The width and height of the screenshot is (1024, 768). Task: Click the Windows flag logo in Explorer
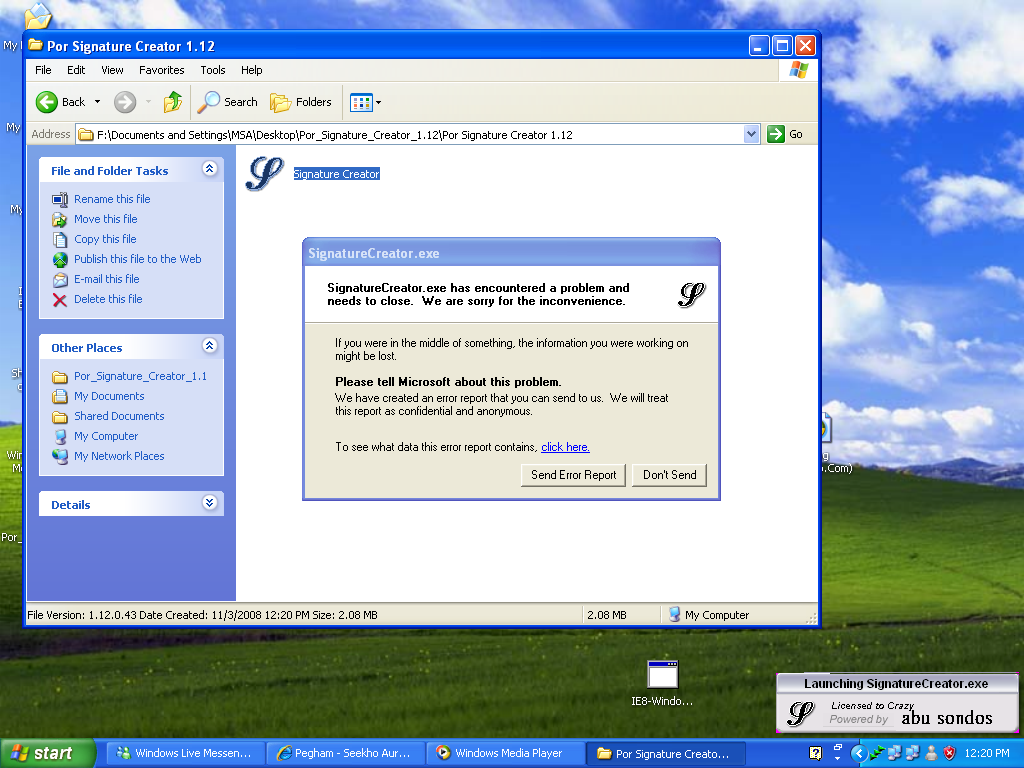tap(798, 70)
